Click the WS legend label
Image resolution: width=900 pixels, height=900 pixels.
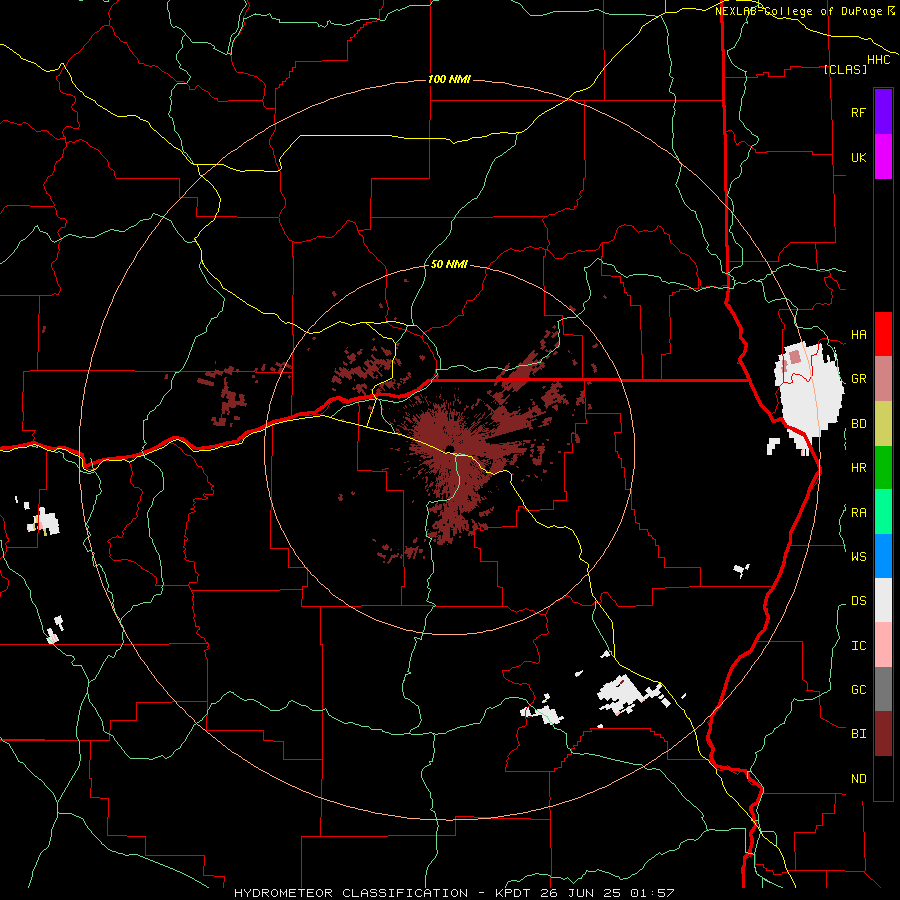(x=858, y=557)
